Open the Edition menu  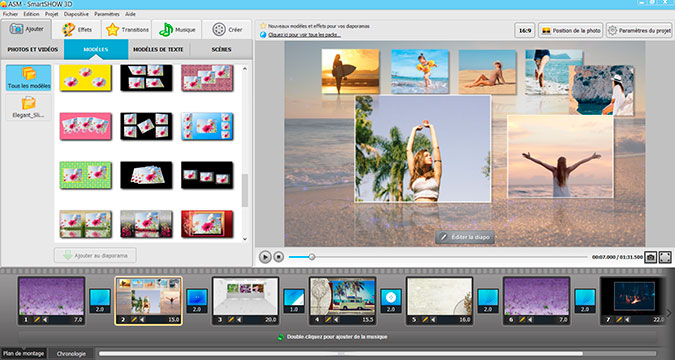point(31,14)
